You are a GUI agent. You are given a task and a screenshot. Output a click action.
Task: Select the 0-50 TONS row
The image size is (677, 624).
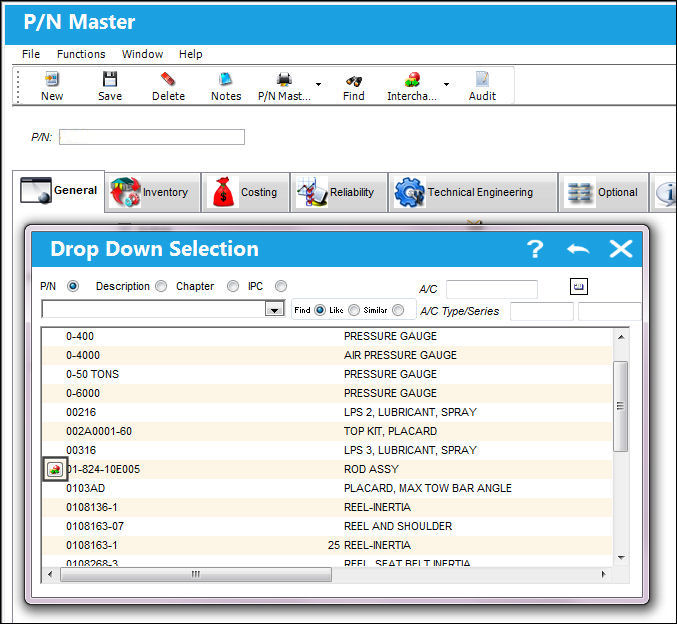click(x=327, y=374)
